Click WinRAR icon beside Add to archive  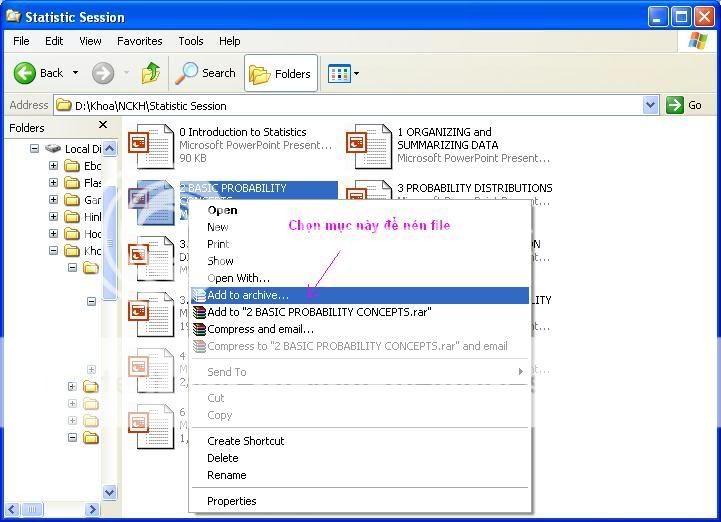(199, 295)
